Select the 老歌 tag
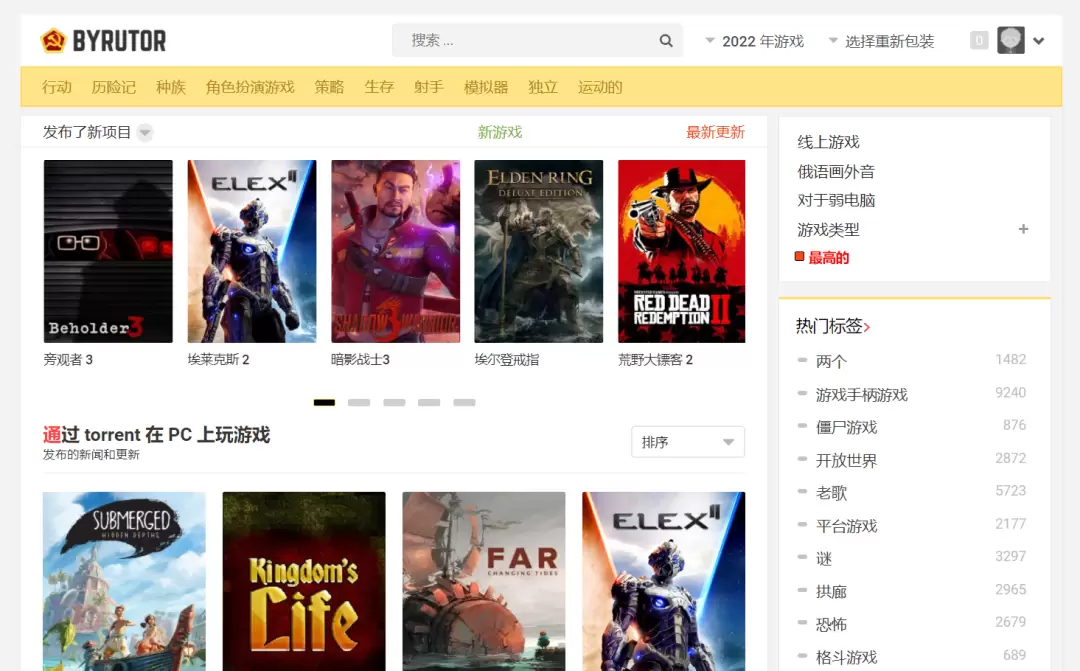Viewport: 1080px width, 671px height. 831,493
